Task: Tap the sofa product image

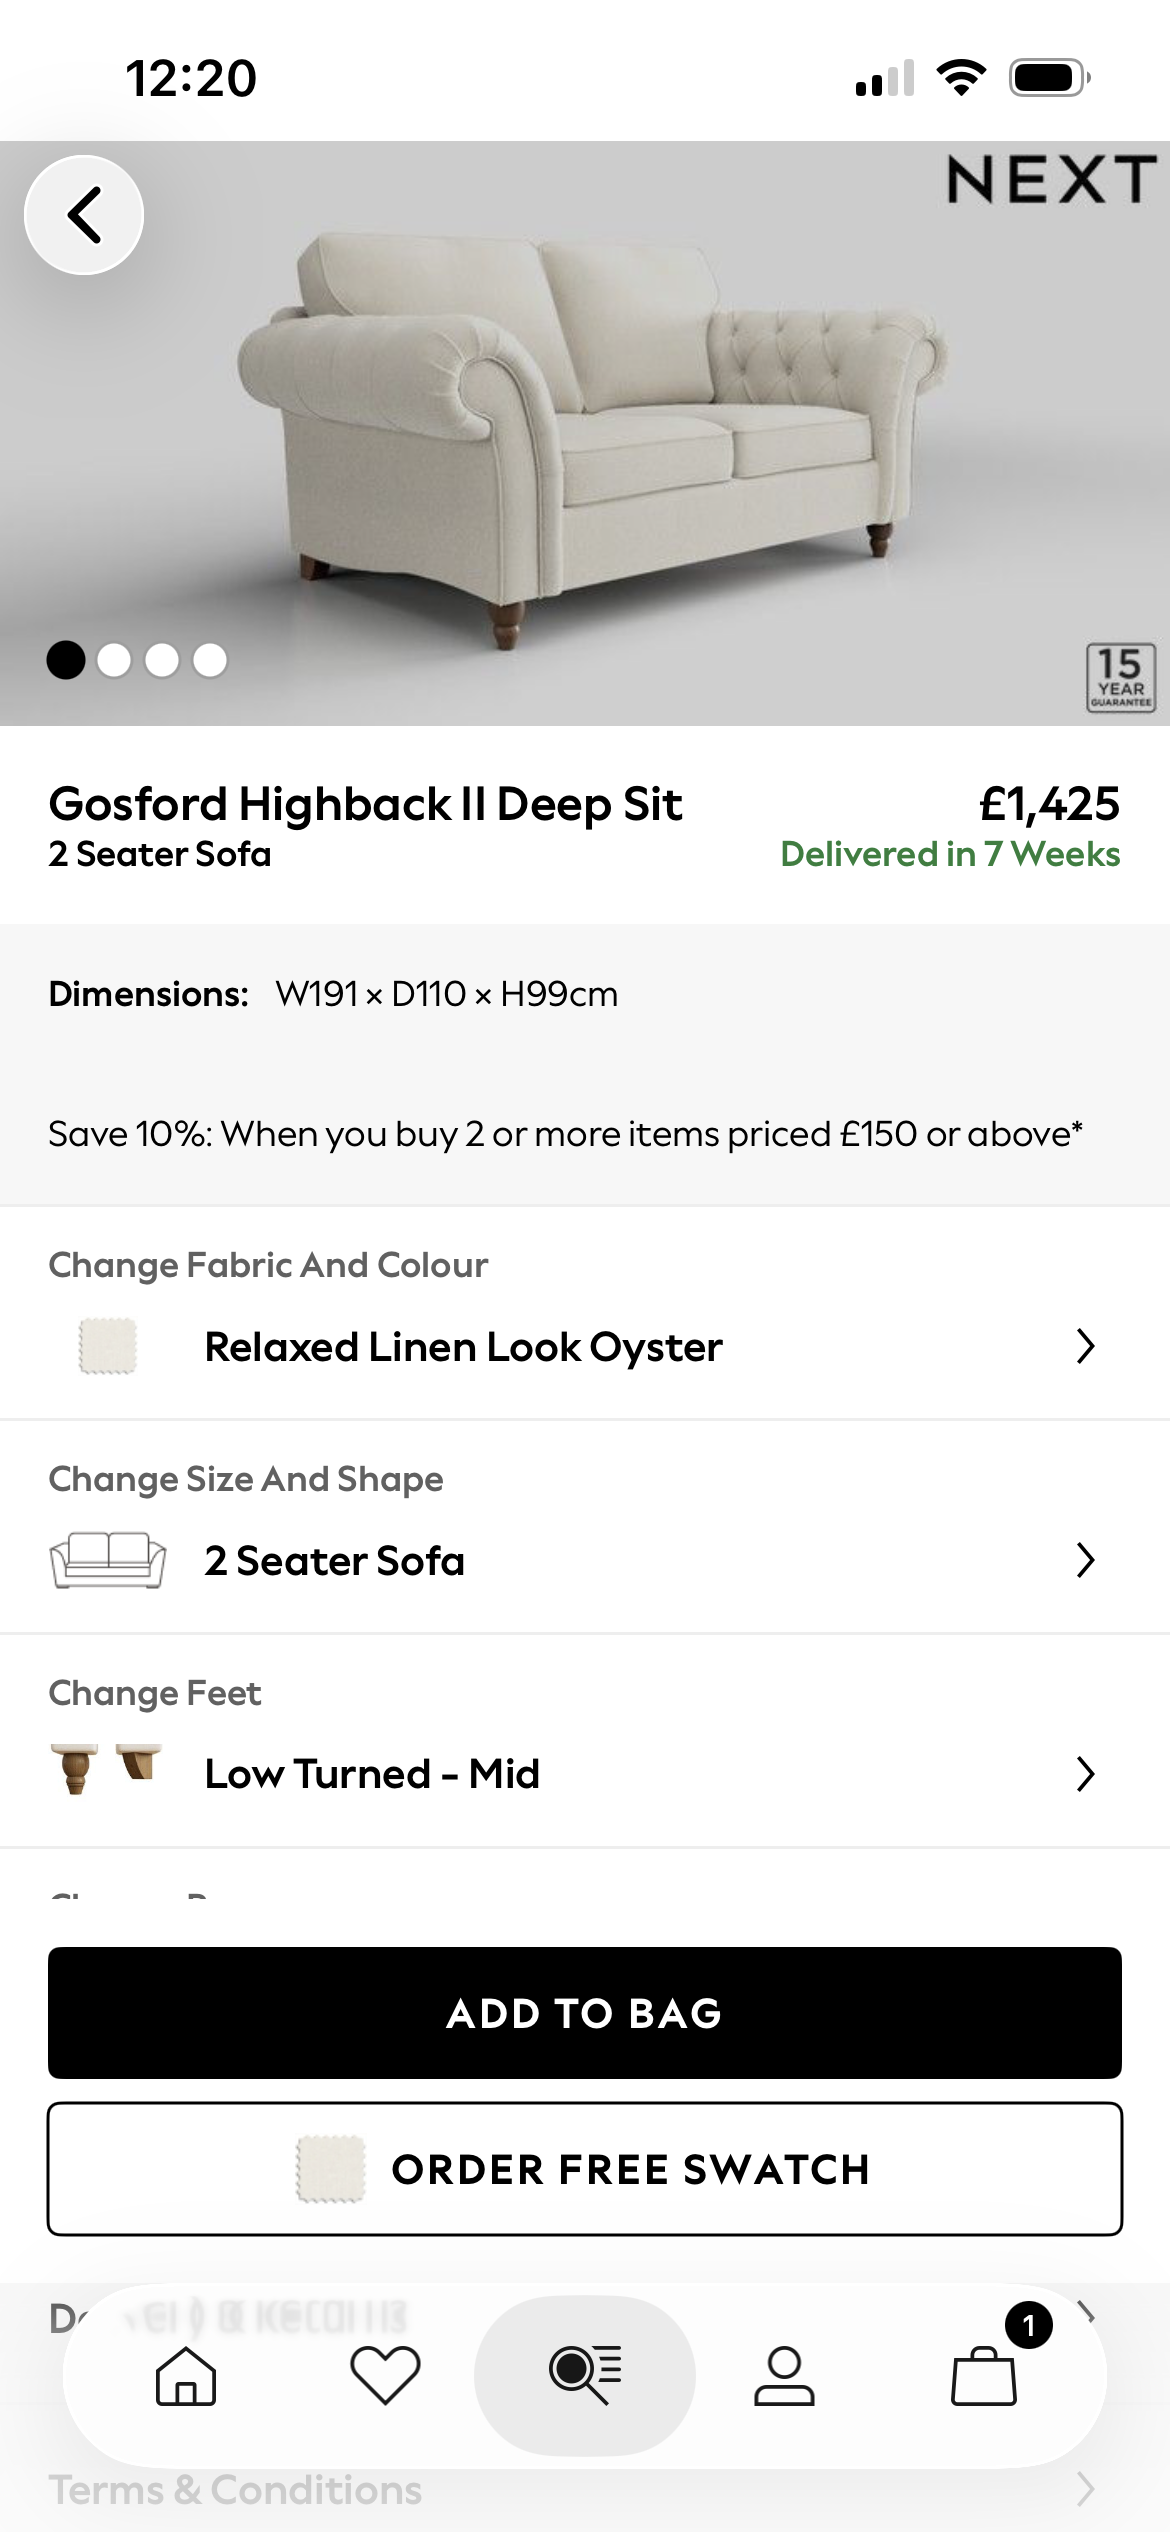Action: point(590,430)
